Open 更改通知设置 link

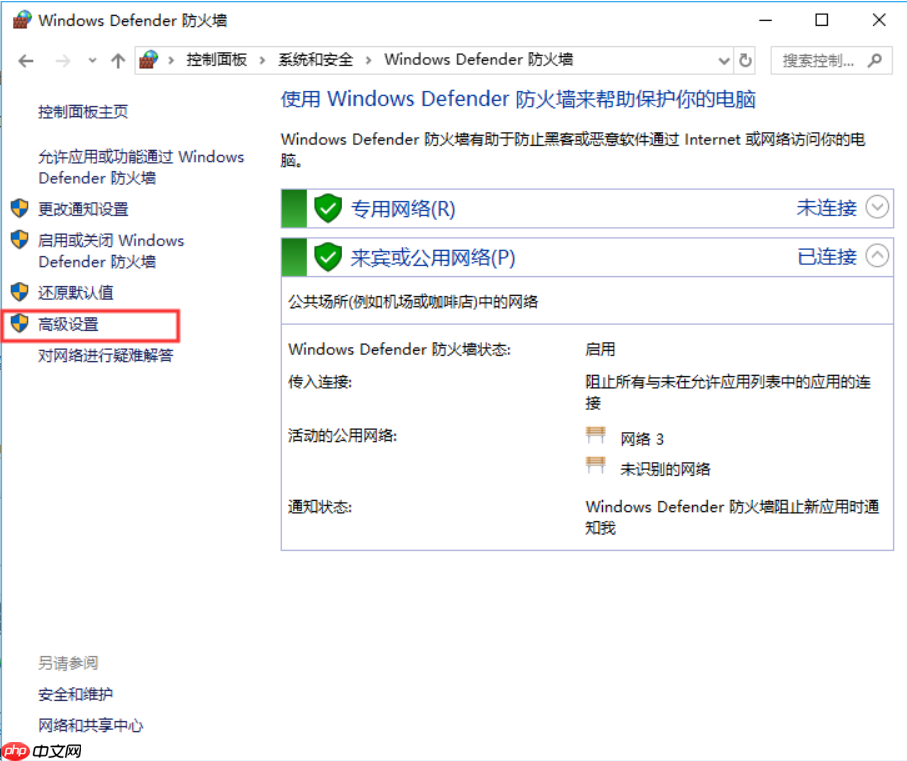(83, 209)
